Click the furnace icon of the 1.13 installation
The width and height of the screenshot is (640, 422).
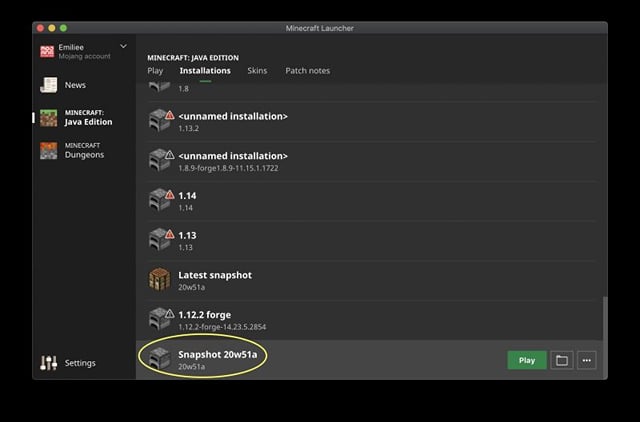coord(158,240)
